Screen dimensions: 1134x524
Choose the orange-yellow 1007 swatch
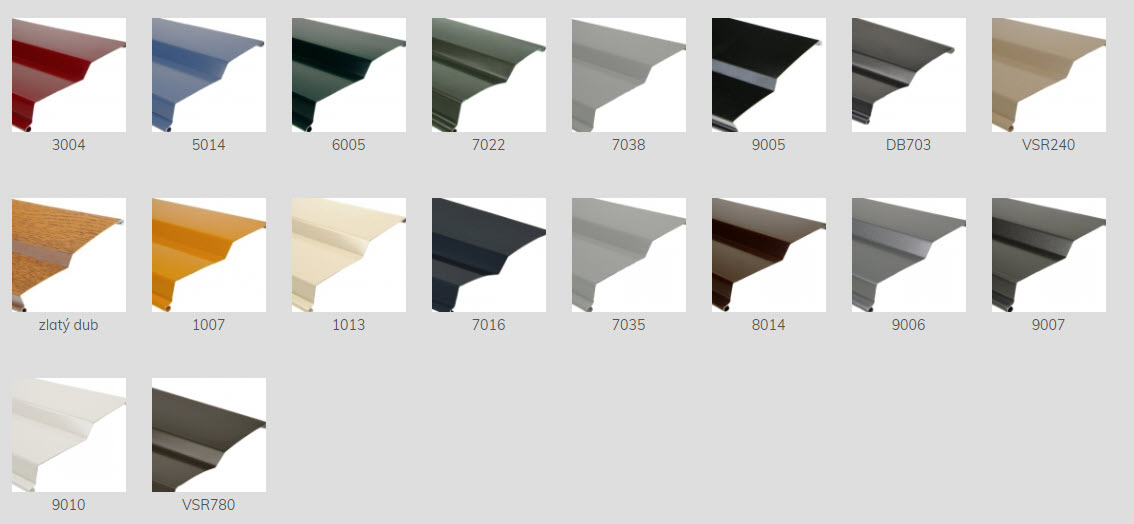pyautogui.click(x=209, y=255)
